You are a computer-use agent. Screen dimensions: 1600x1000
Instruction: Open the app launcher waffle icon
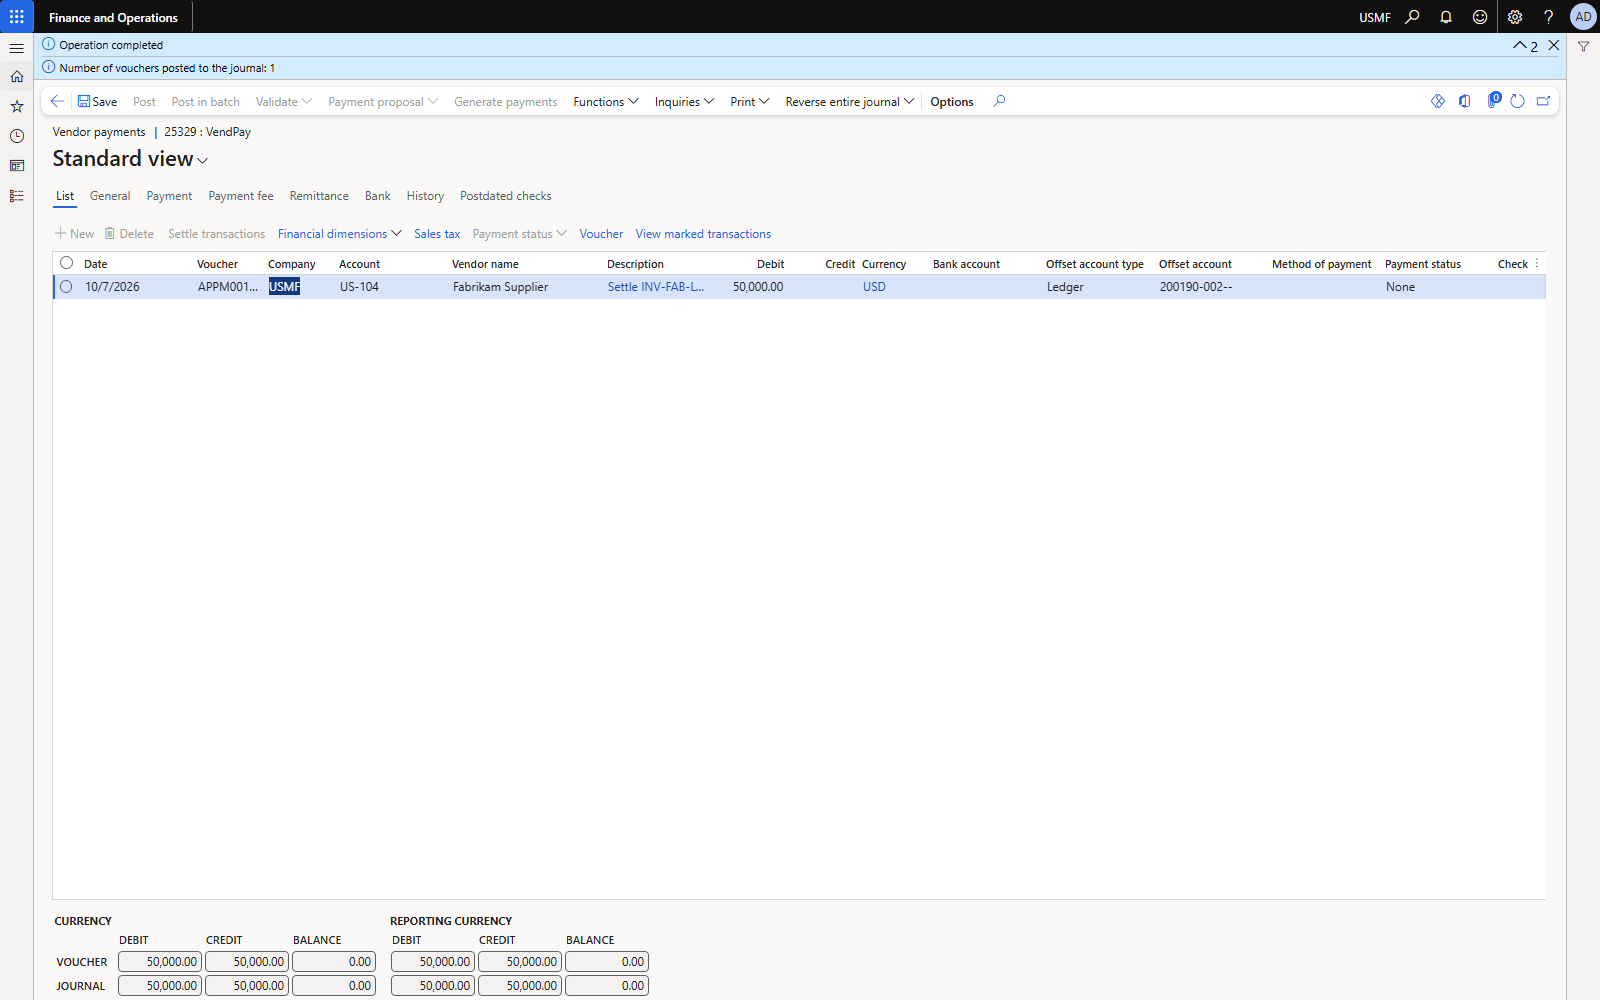(16, 17)
